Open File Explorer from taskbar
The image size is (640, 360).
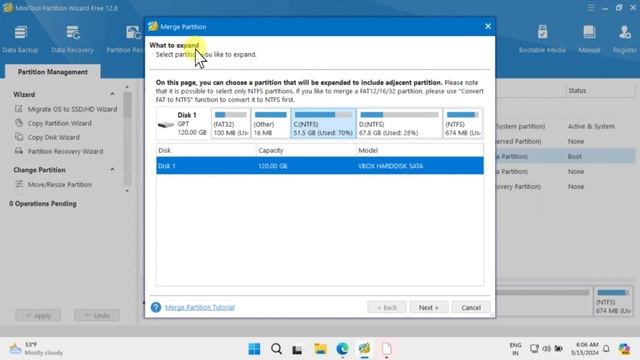320,349
